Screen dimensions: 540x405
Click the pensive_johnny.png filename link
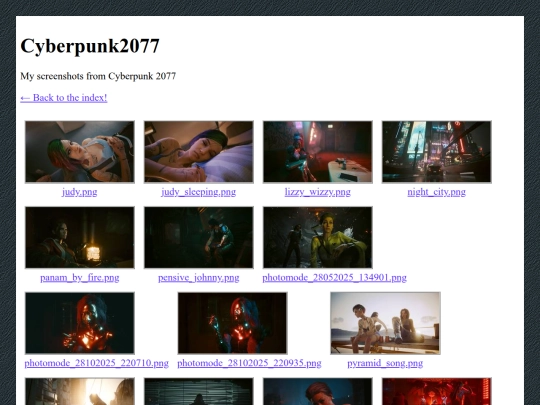tap(199, 278)
